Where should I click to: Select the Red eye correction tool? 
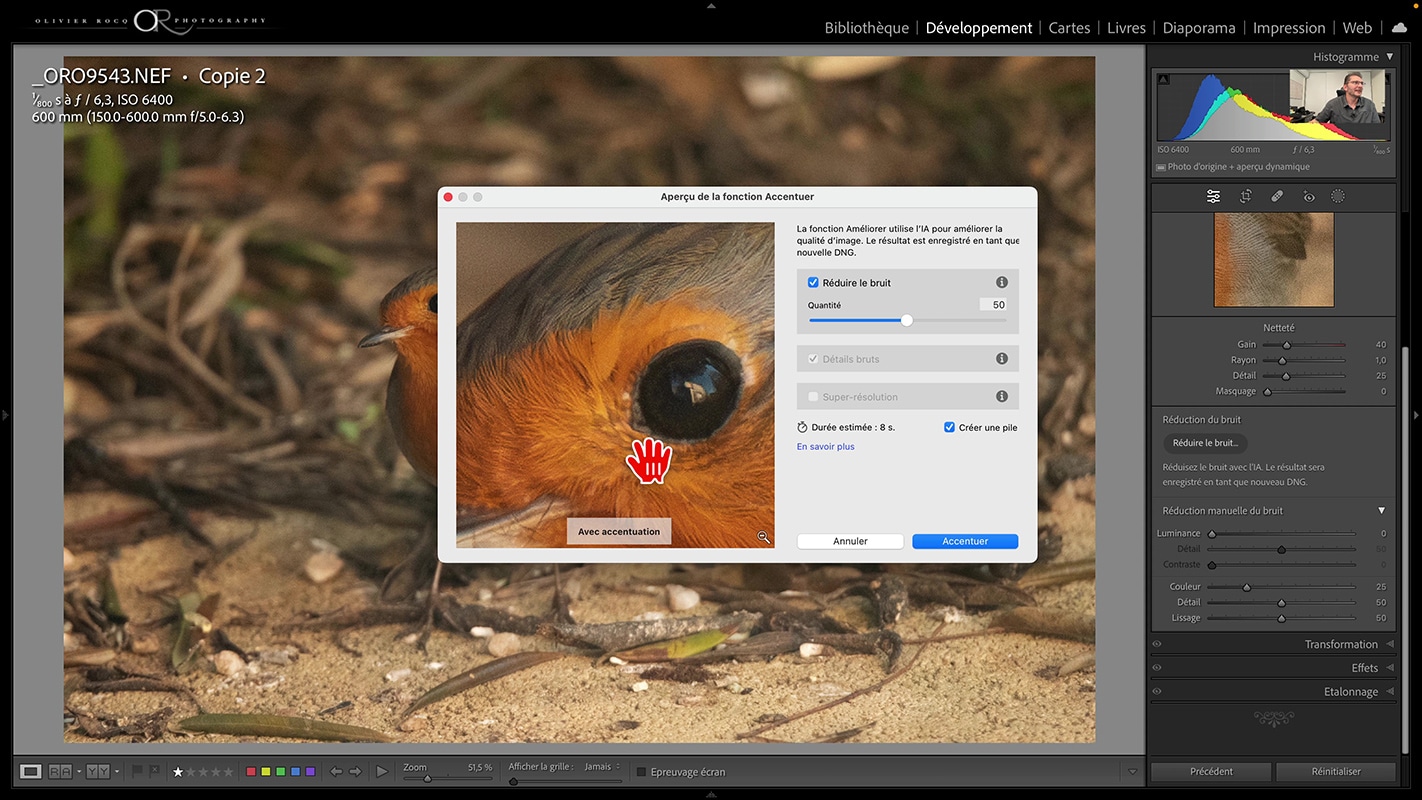(1309, 197)
